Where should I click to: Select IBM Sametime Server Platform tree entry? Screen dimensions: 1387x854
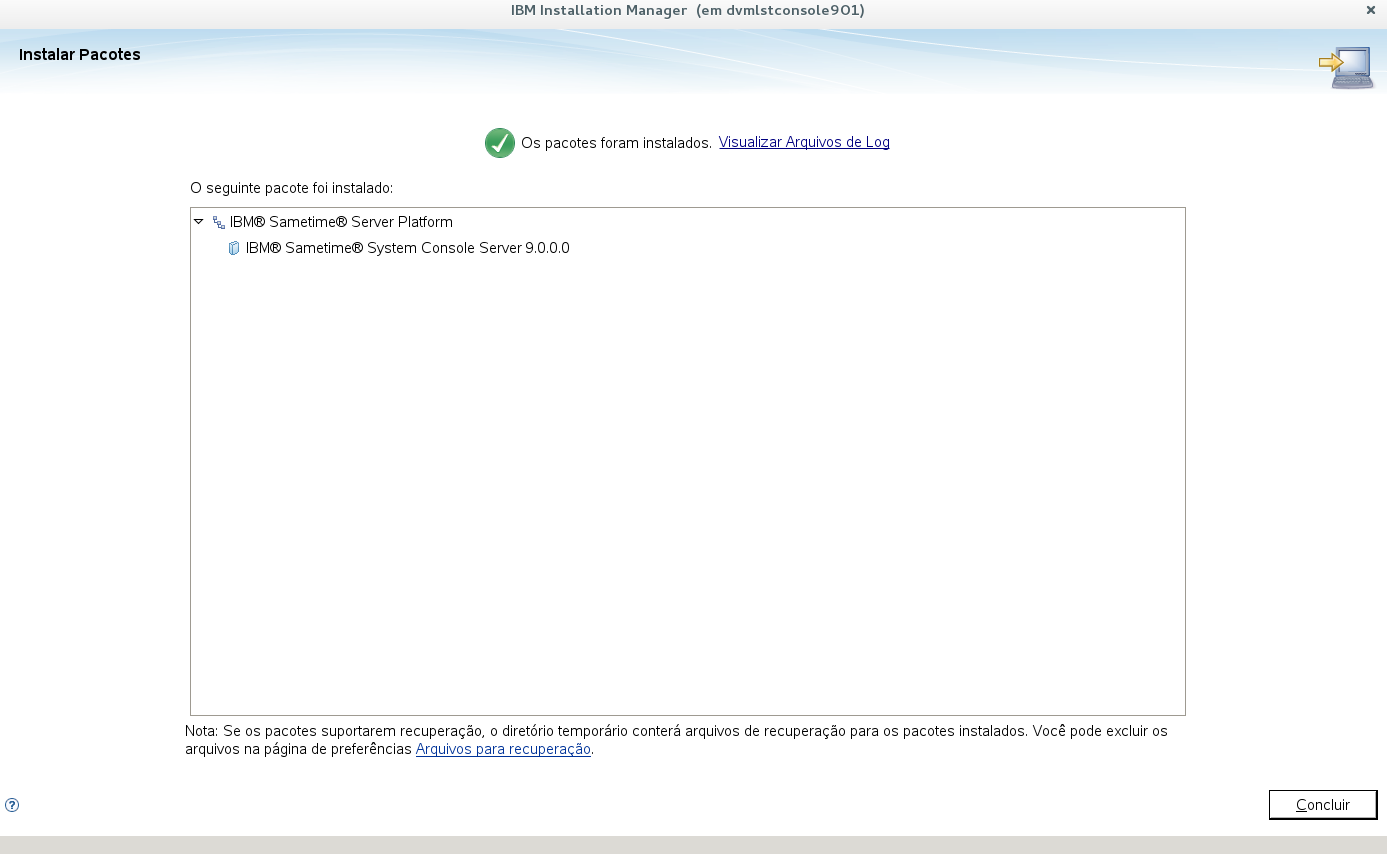tap(341, 222)
